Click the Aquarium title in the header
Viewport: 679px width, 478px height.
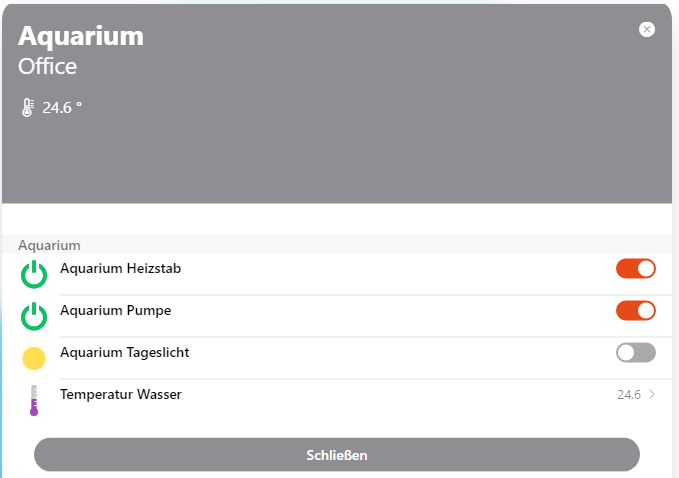coord(81,36)
